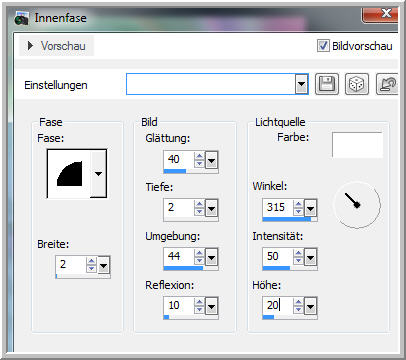Decrease Tiefe value with down arrow
This screenshot has width=406, height=360.
199,212
